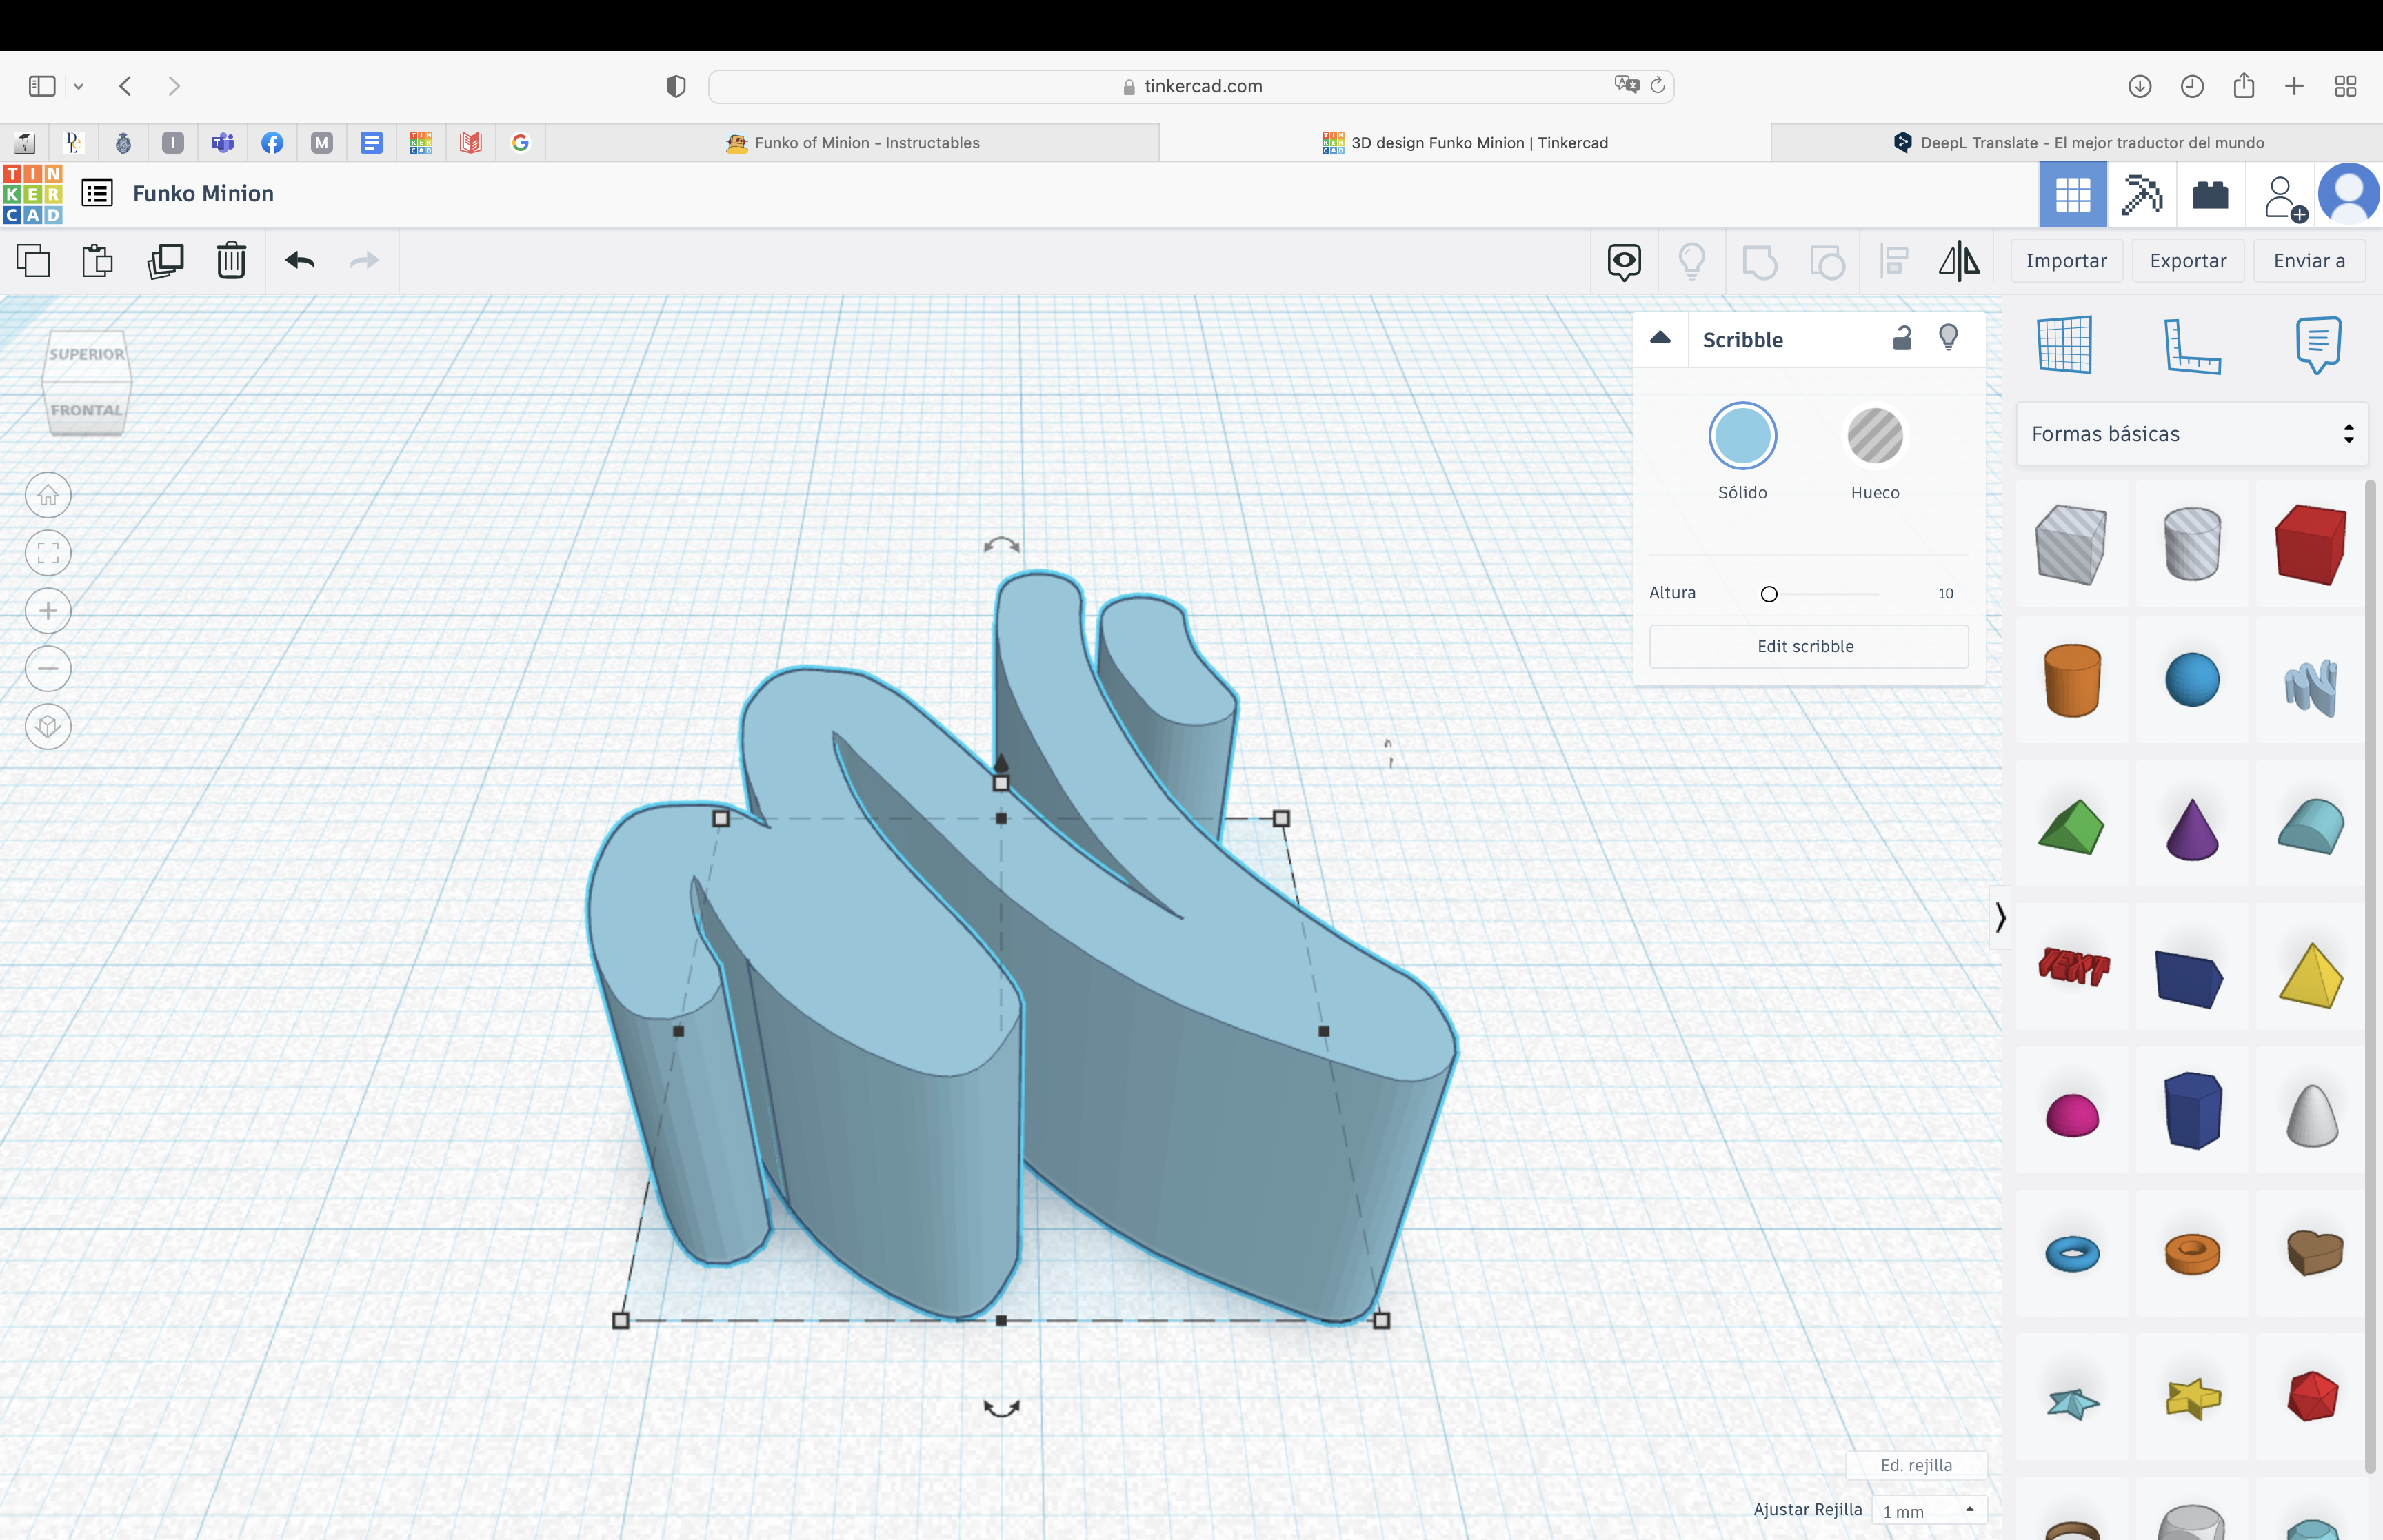This screenshot has height=1540, width=2383.
Task: Open the Notes tool
Action: [2319, 345]
